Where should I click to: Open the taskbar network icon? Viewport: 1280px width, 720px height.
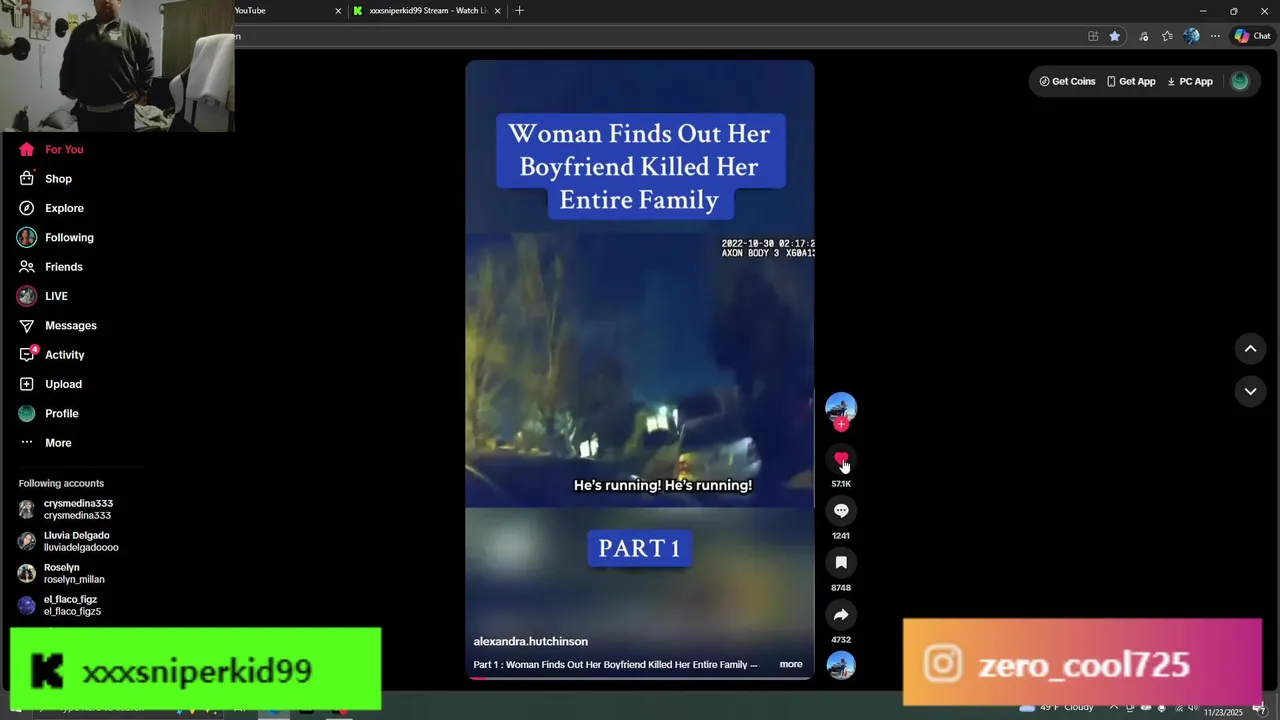(1177, 707)
